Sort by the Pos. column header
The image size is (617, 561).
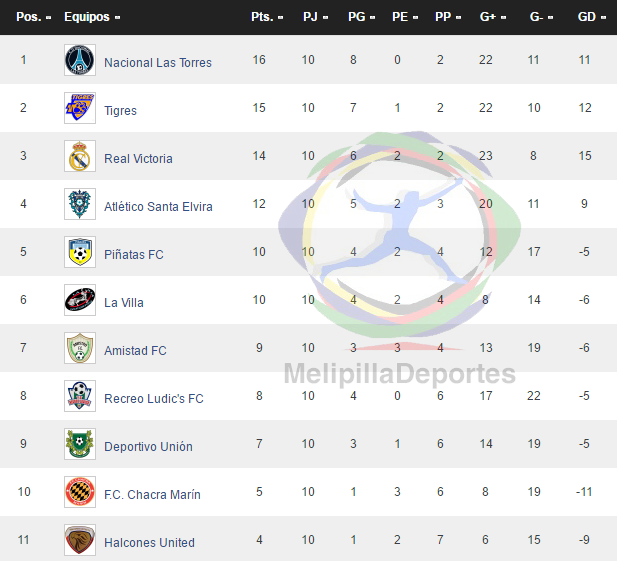[33, 17]
